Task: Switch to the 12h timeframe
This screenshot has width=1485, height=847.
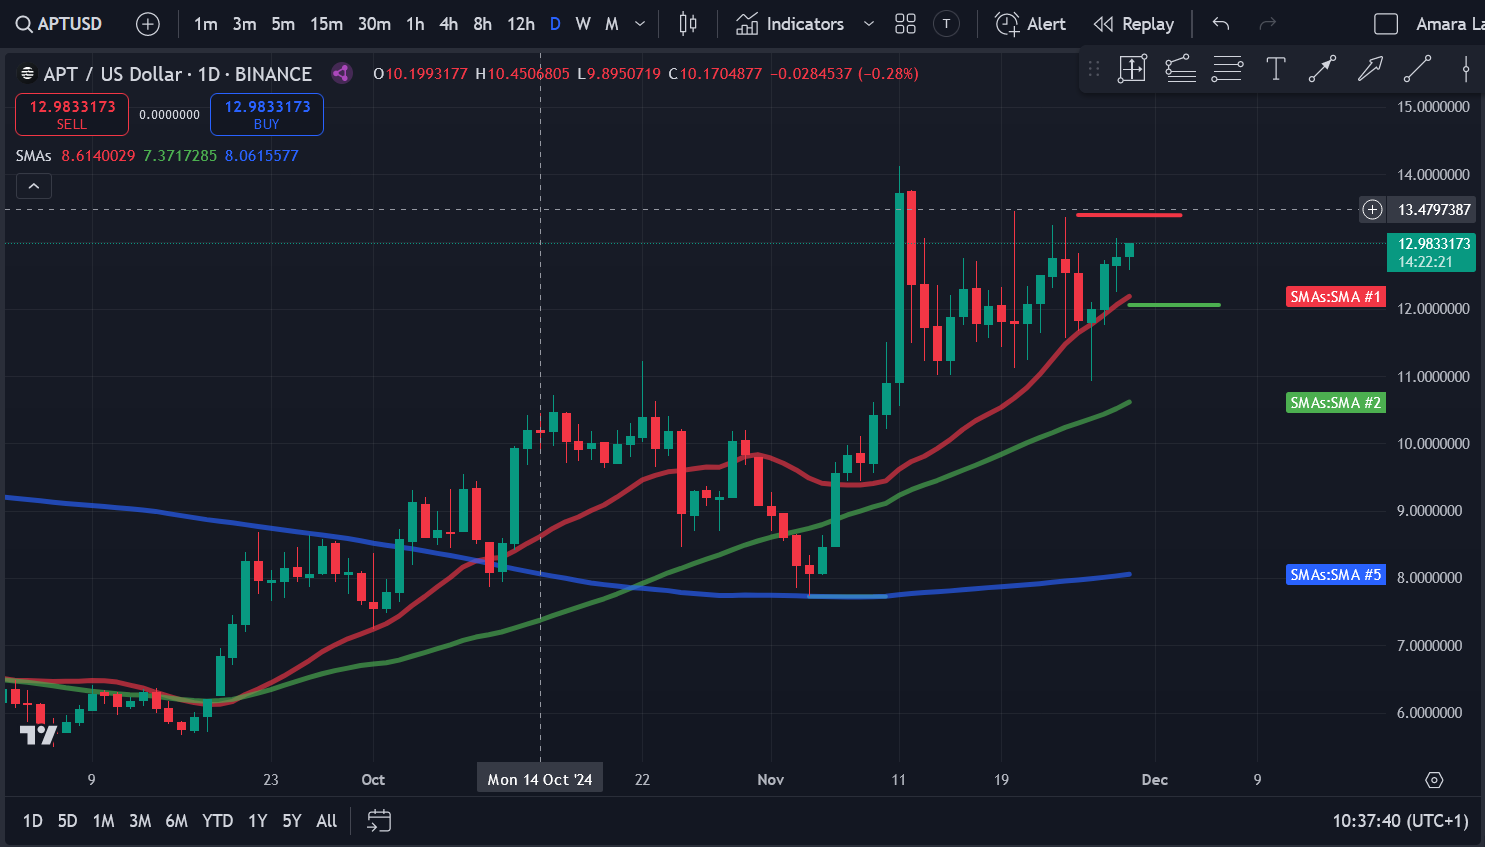Action: click(520, 24)
